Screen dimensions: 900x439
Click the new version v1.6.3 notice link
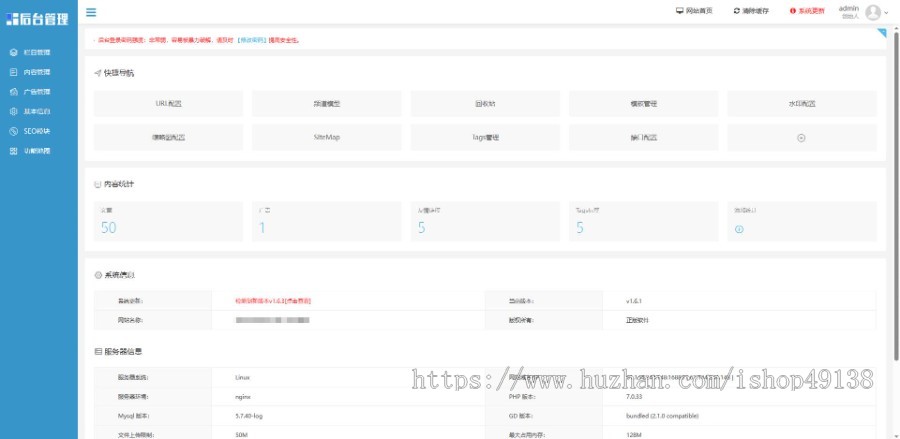pyautogui.click(x=273, y=301)
